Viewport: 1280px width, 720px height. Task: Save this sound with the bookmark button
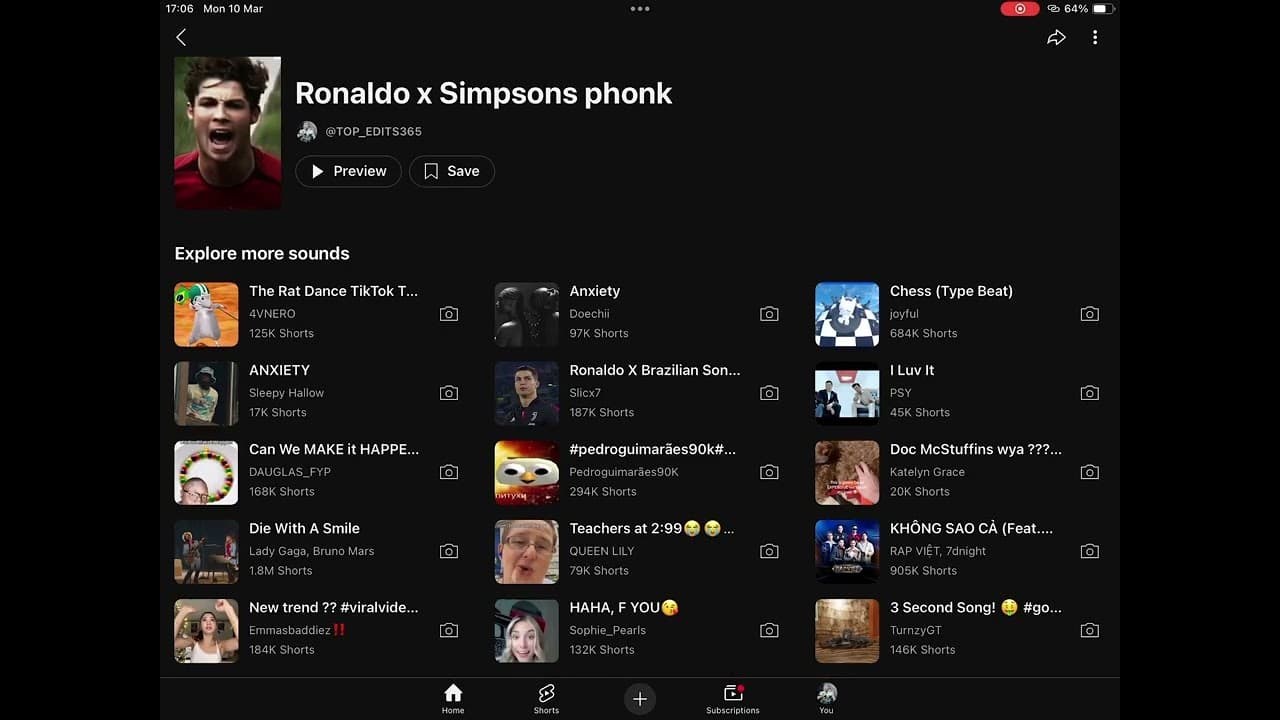click(451, 171)
